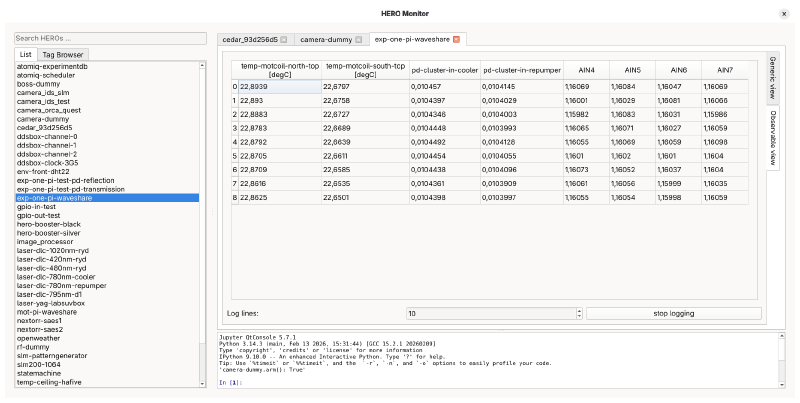Increase Log lines with up arrow
Screen dimensions: 800x403
(579, 311)
